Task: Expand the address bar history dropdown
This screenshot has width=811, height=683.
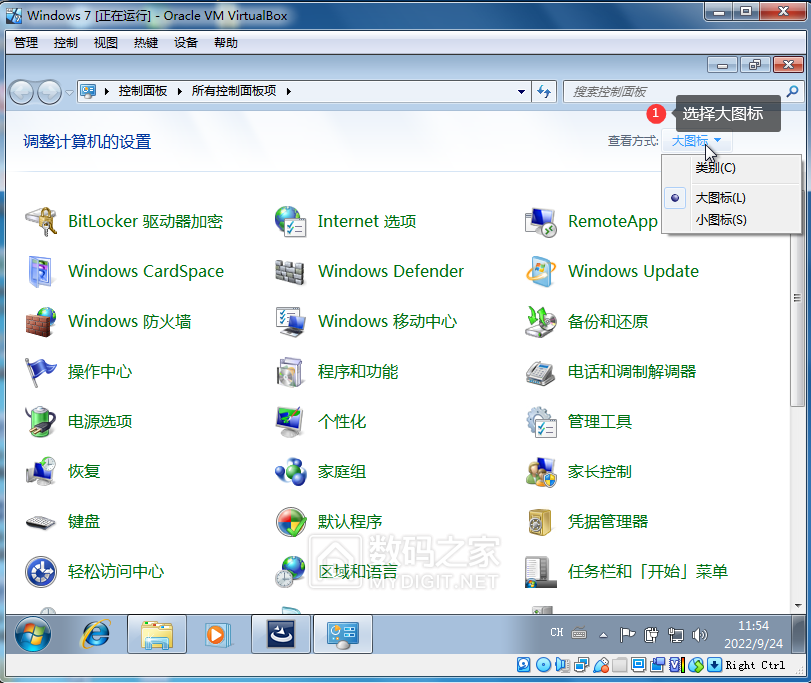Action: click(x=521, y=92)
